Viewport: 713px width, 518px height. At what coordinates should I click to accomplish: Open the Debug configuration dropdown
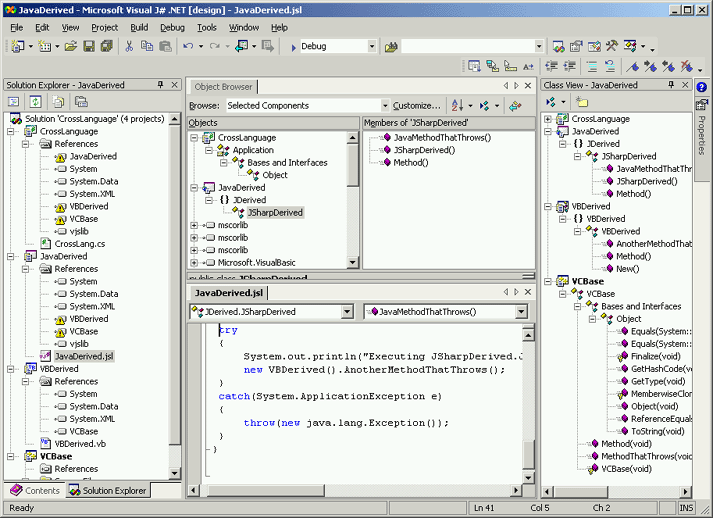coord(372,46)
